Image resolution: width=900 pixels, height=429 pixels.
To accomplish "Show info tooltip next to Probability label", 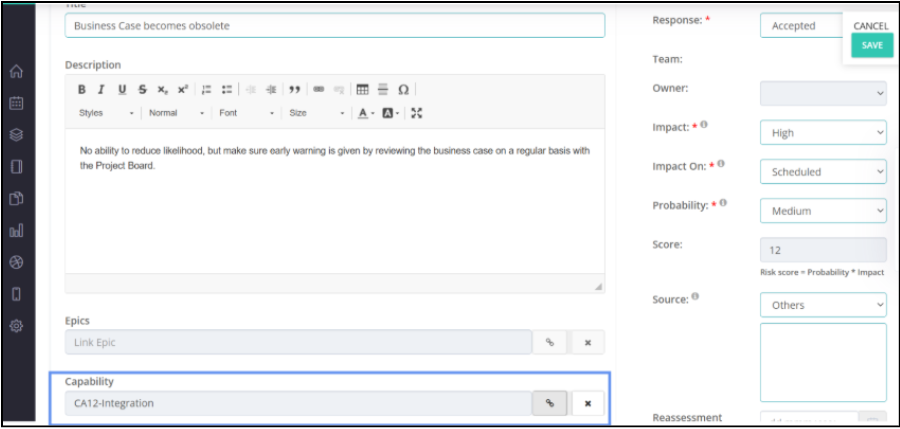I will click(723, 203).
